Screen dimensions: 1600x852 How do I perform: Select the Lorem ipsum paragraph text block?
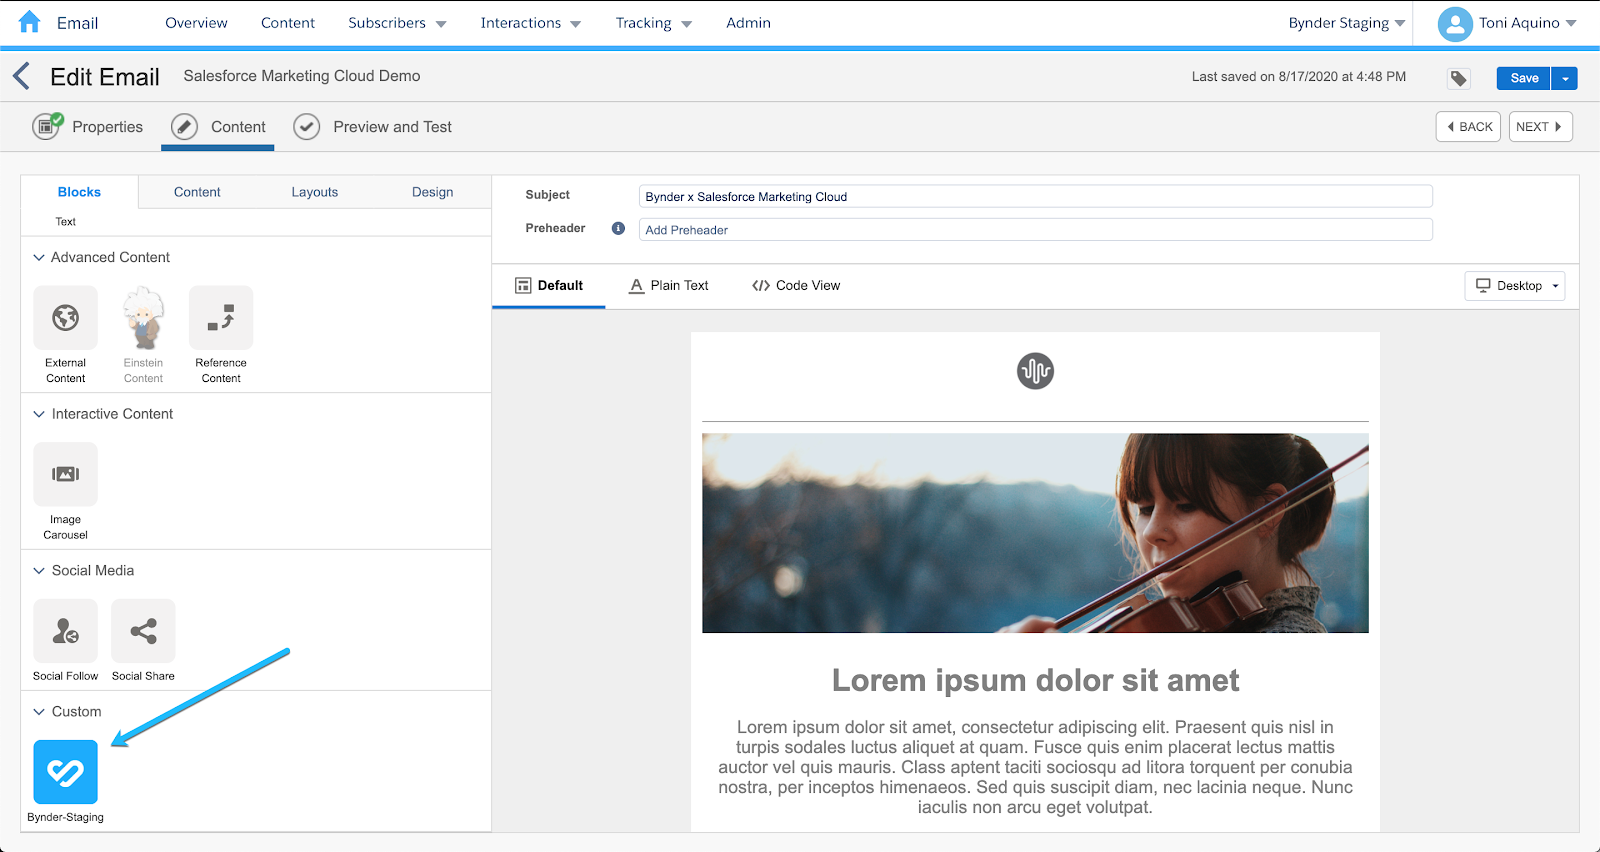[x=1035, y=767]
